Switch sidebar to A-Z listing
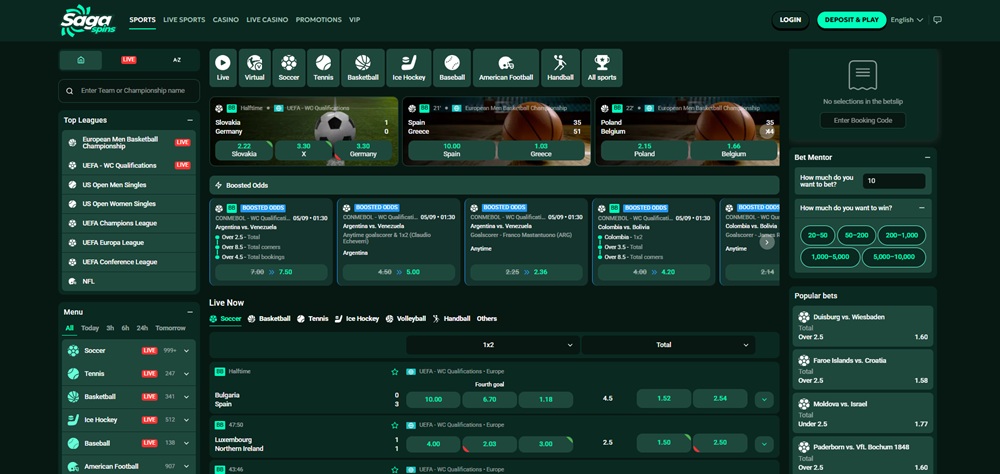 point(177,60)
